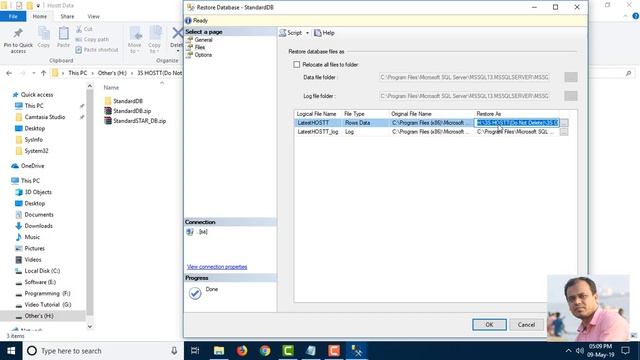Click the OK button
This screenshot has width=640, height=360.
(489, 325)
